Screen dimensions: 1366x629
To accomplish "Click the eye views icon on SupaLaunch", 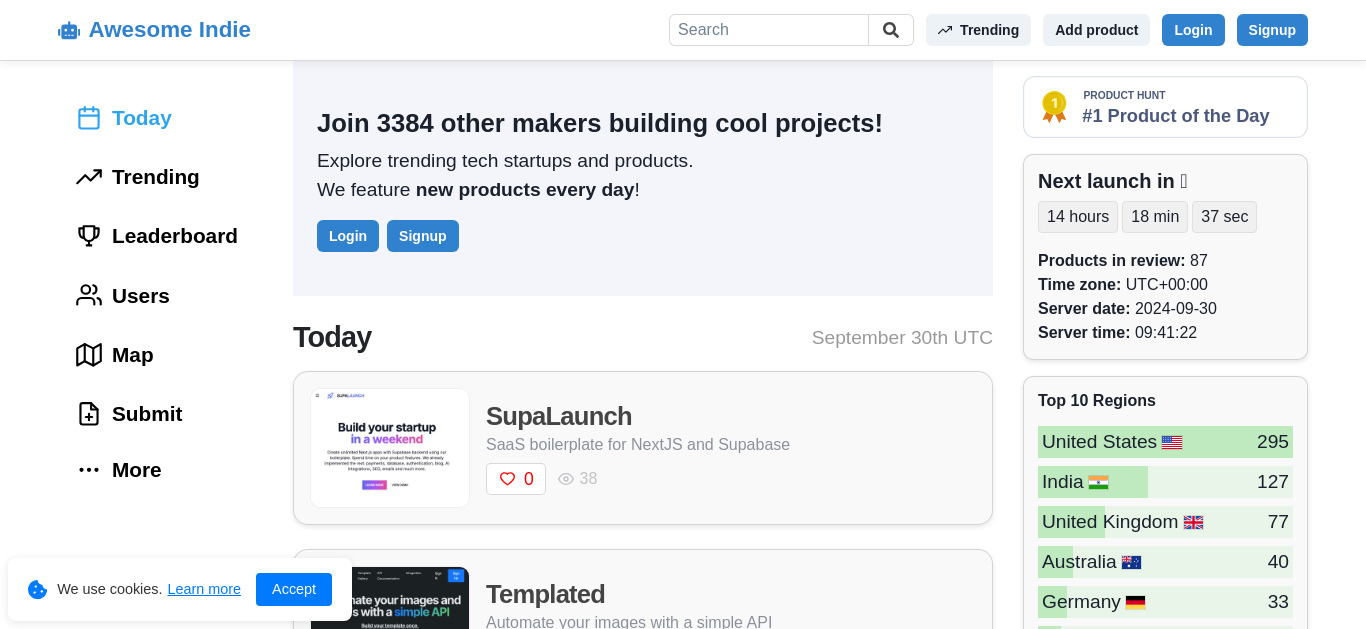I will 566,479.
